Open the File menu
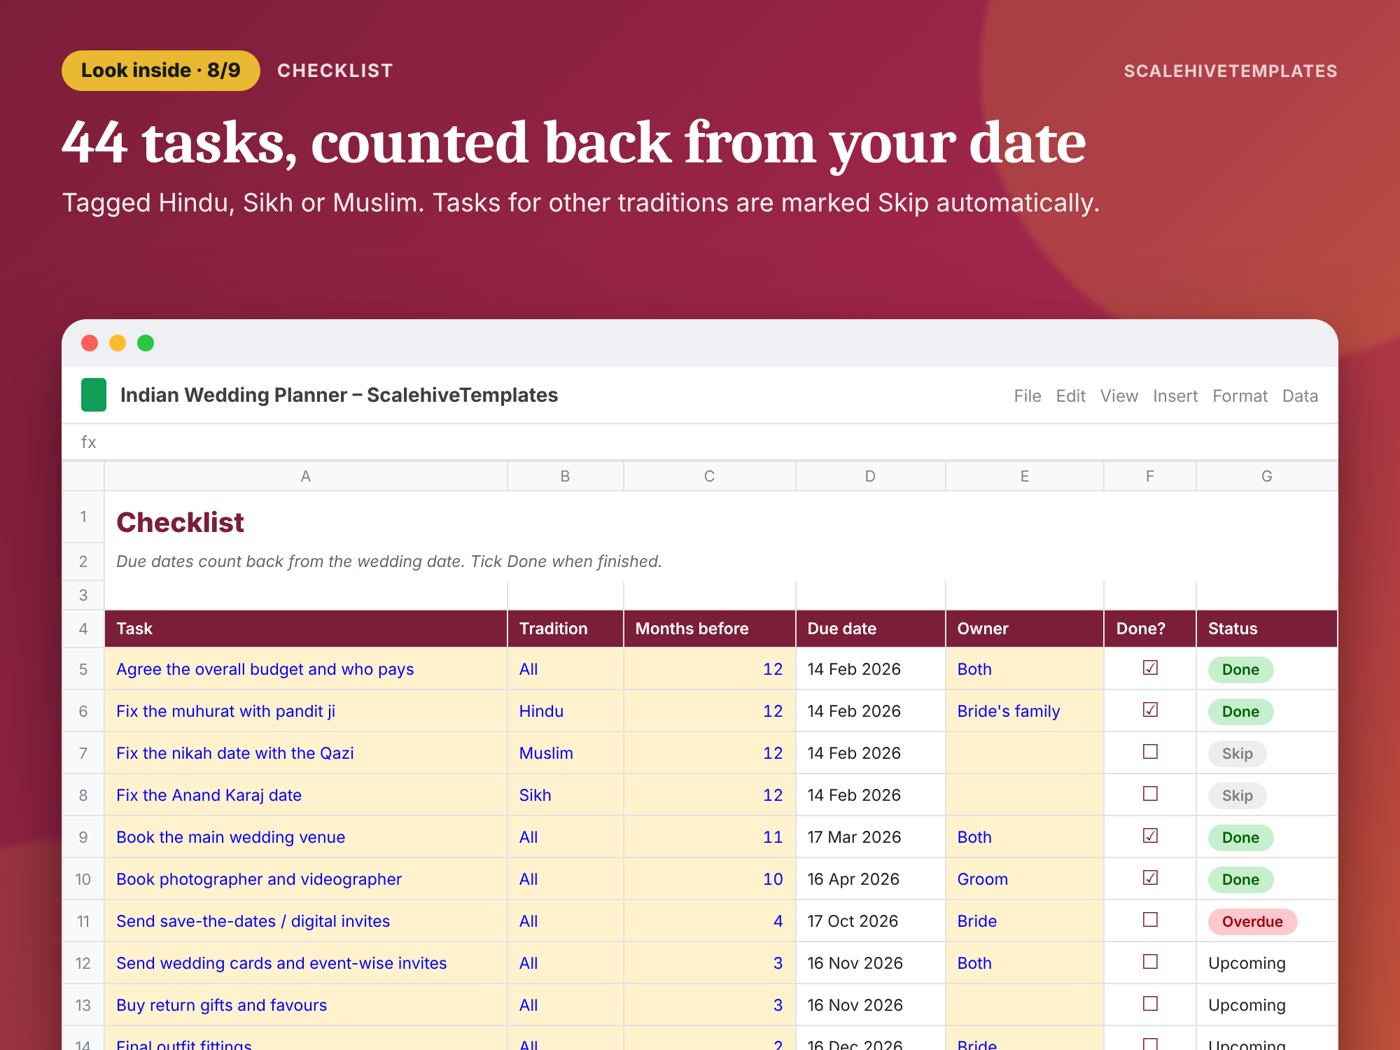This screenshot has width=1400, height=1050. coord(1027,396)
